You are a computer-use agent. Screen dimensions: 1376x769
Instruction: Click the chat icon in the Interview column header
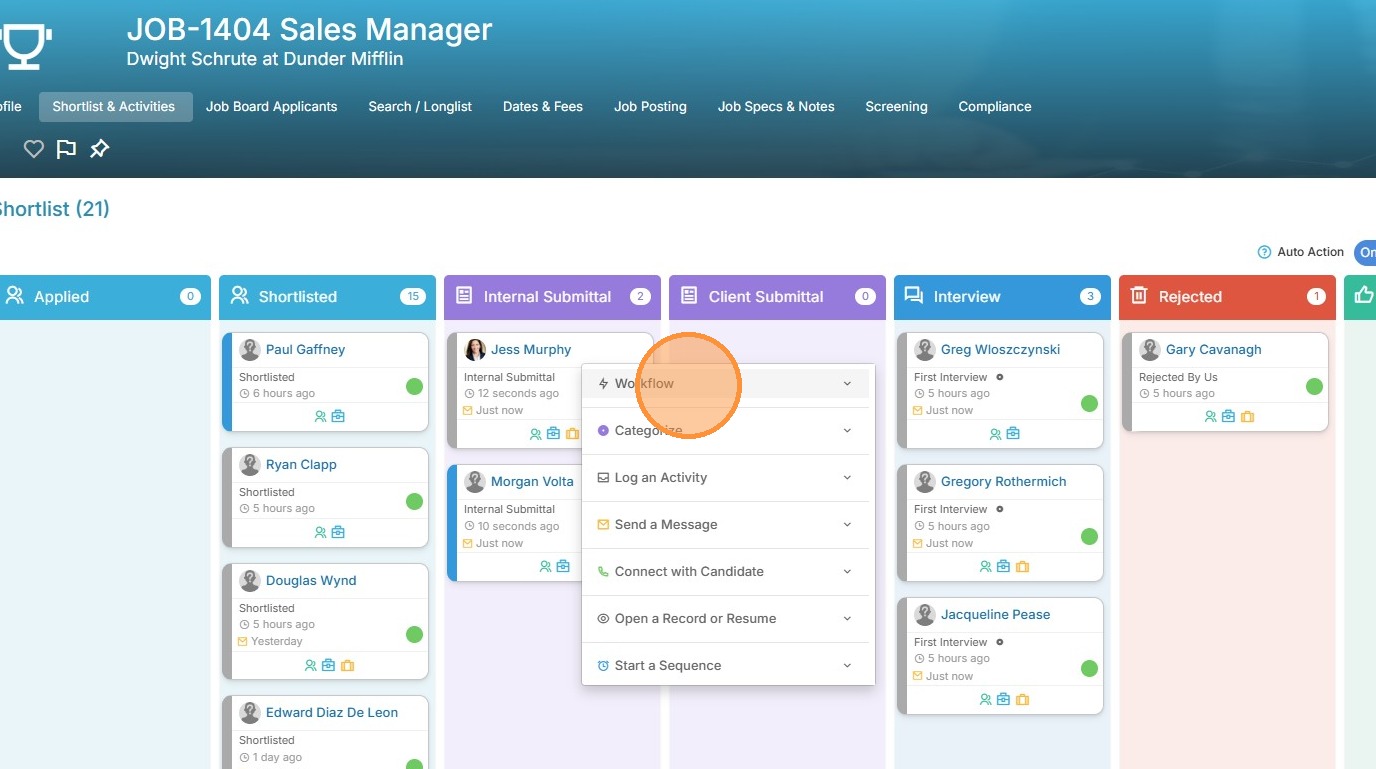click(913, 296)
